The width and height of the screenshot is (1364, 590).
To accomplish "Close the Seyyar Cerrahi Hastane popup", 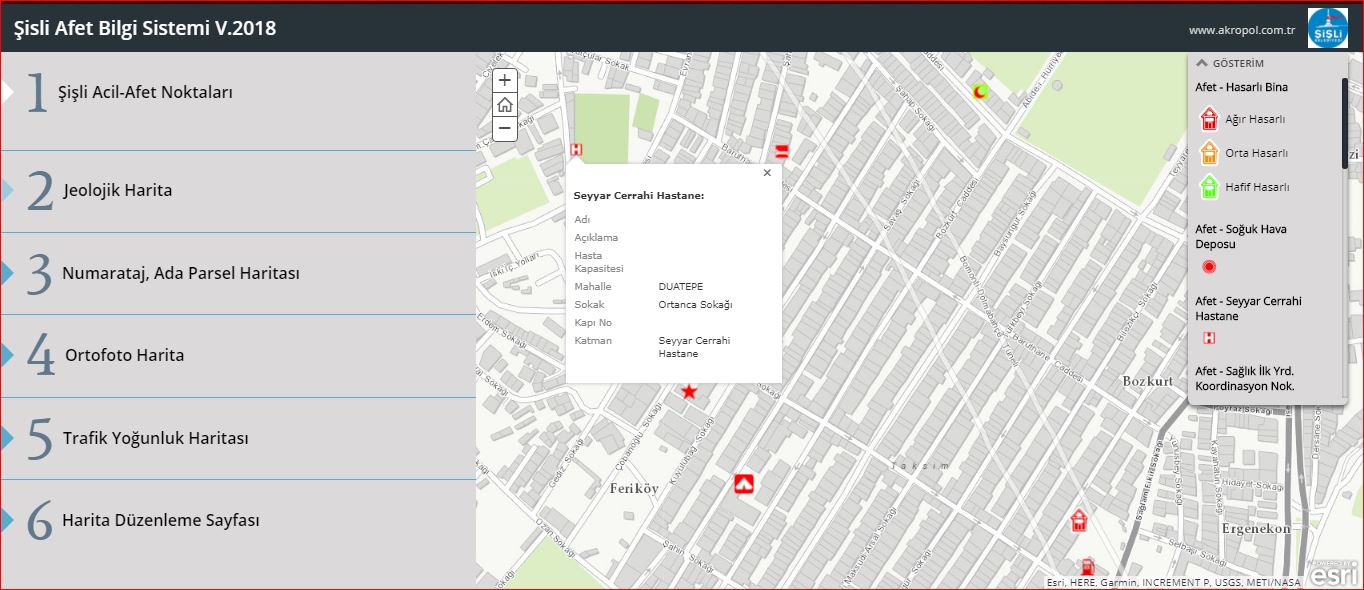I will pos(767,173).
